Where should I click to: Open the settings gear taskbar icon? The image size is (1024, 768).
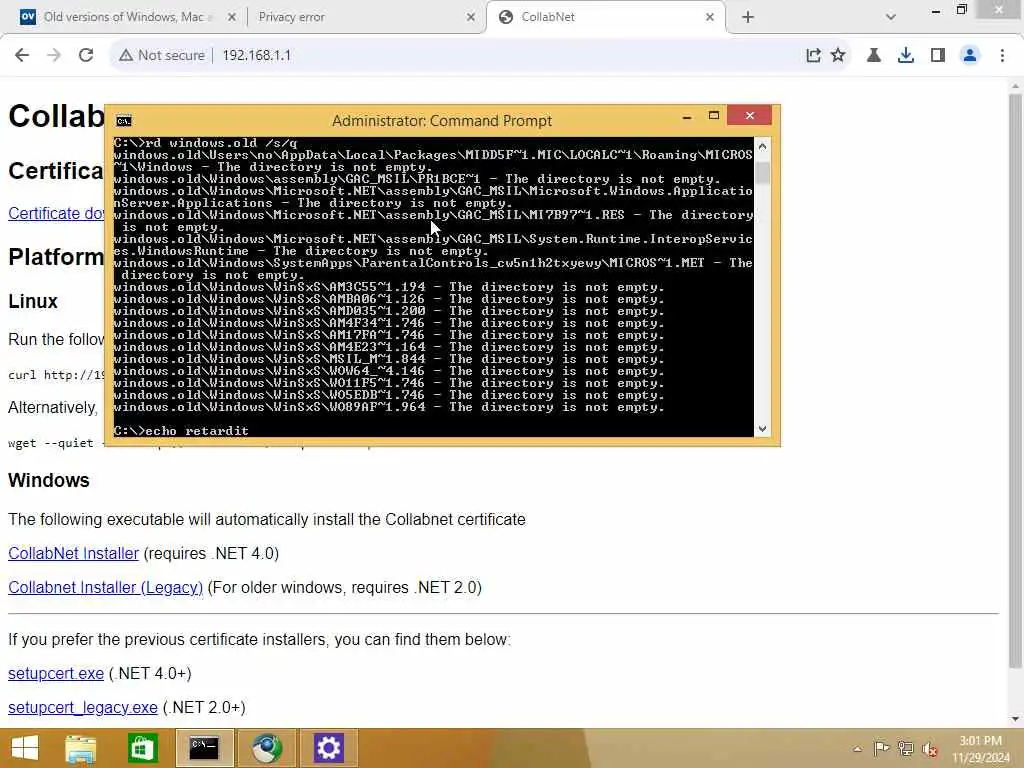(x=328, y=748)
